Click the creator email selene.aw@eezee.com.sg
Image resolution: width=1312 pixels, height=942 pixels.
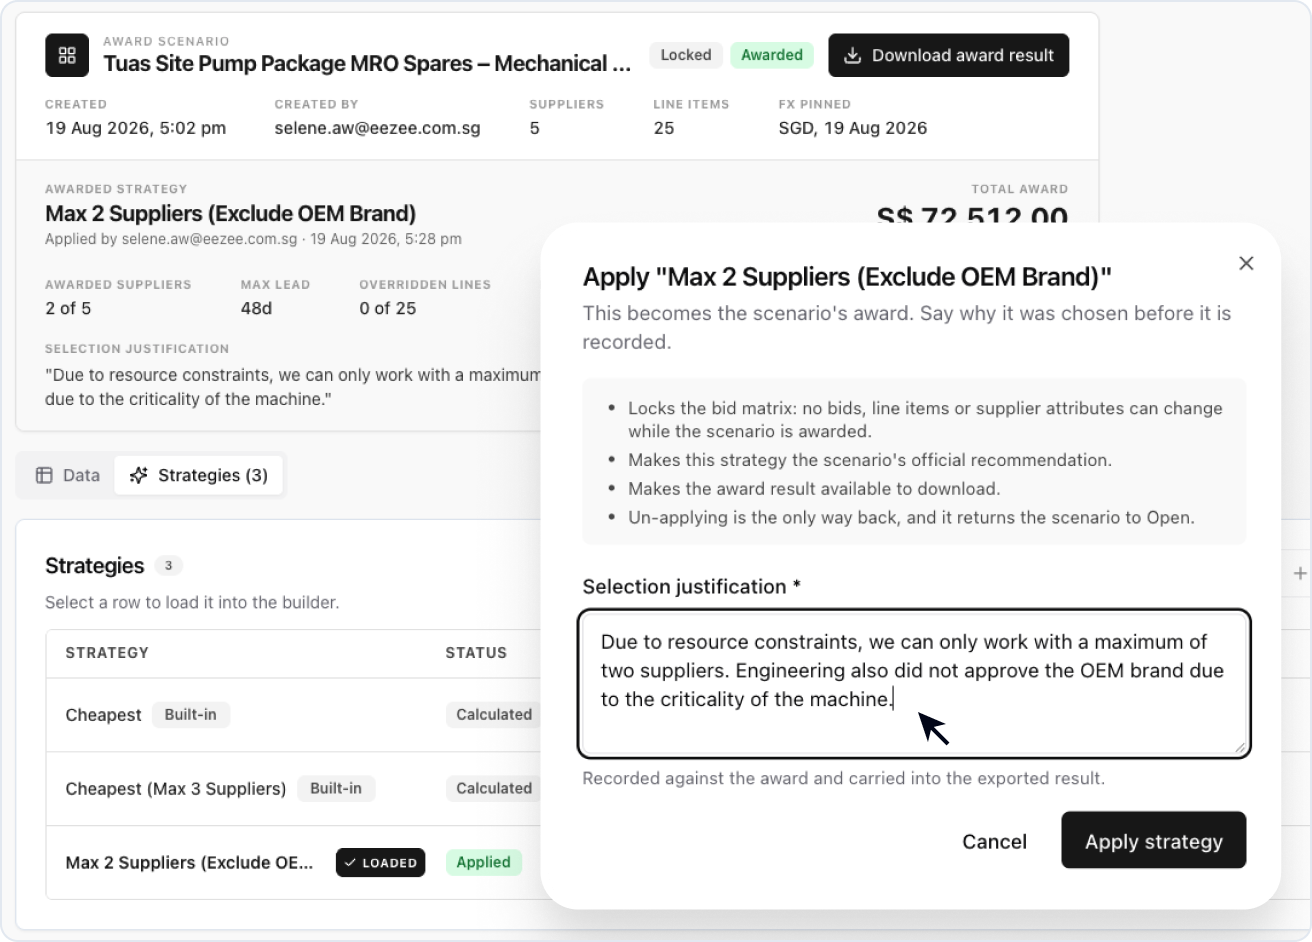pos(378,128)
